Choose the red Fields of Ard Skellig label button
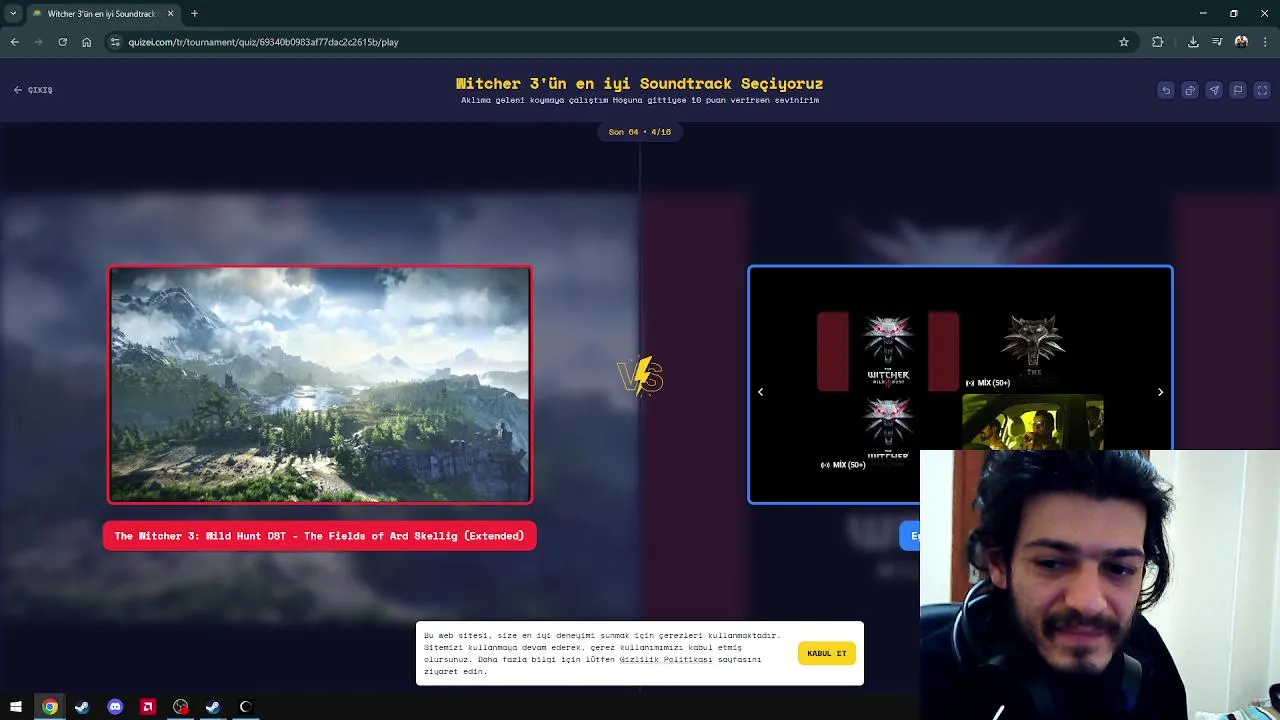 (x=320, y=536)
